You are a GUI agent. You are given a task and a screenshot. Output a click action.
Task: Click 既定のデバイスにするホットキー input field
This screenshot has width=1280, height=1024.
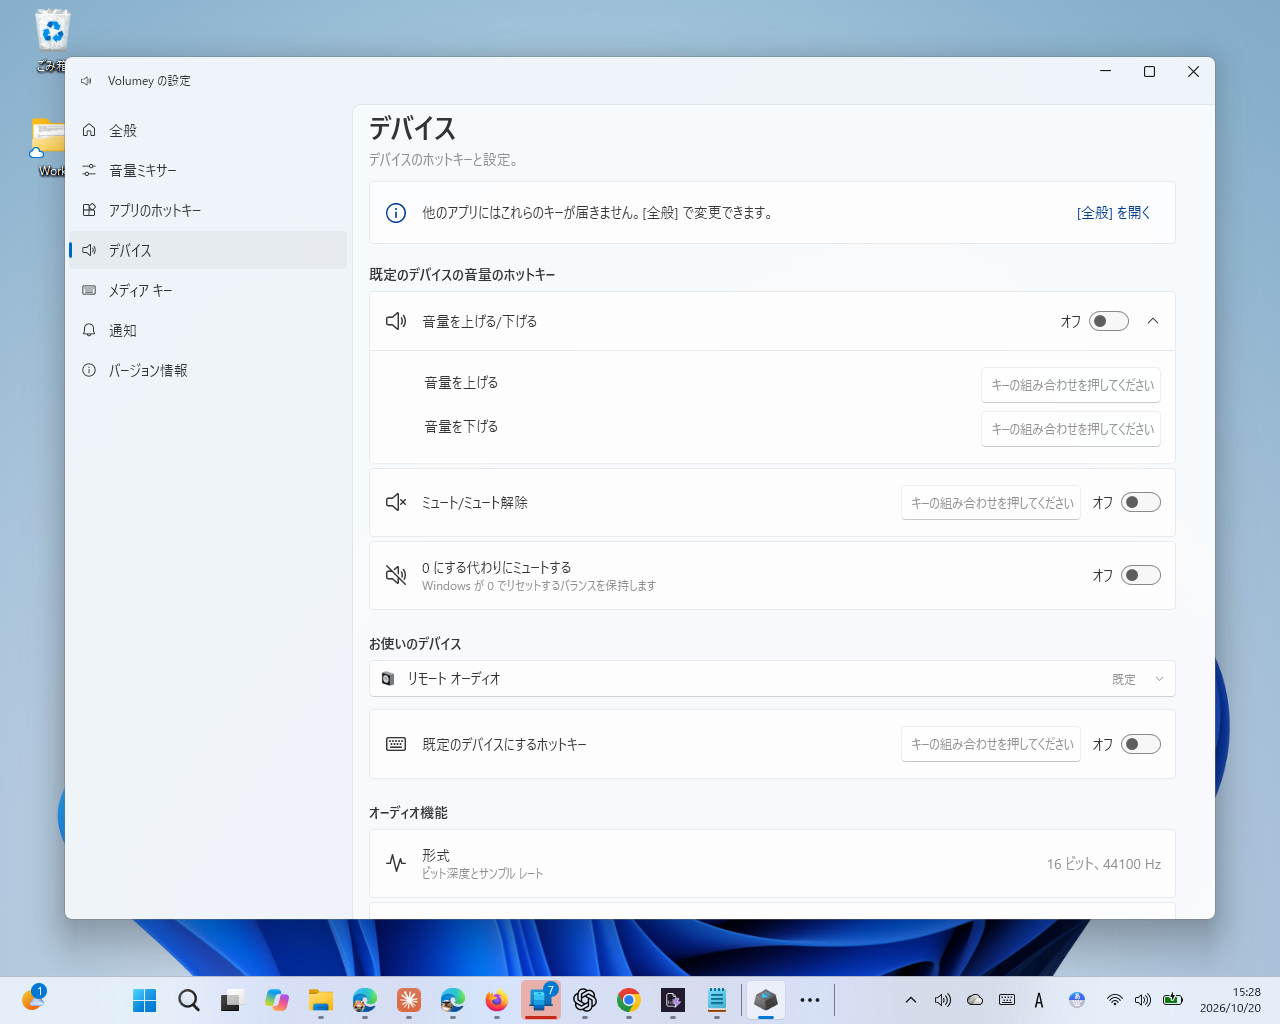pos(991,744)
